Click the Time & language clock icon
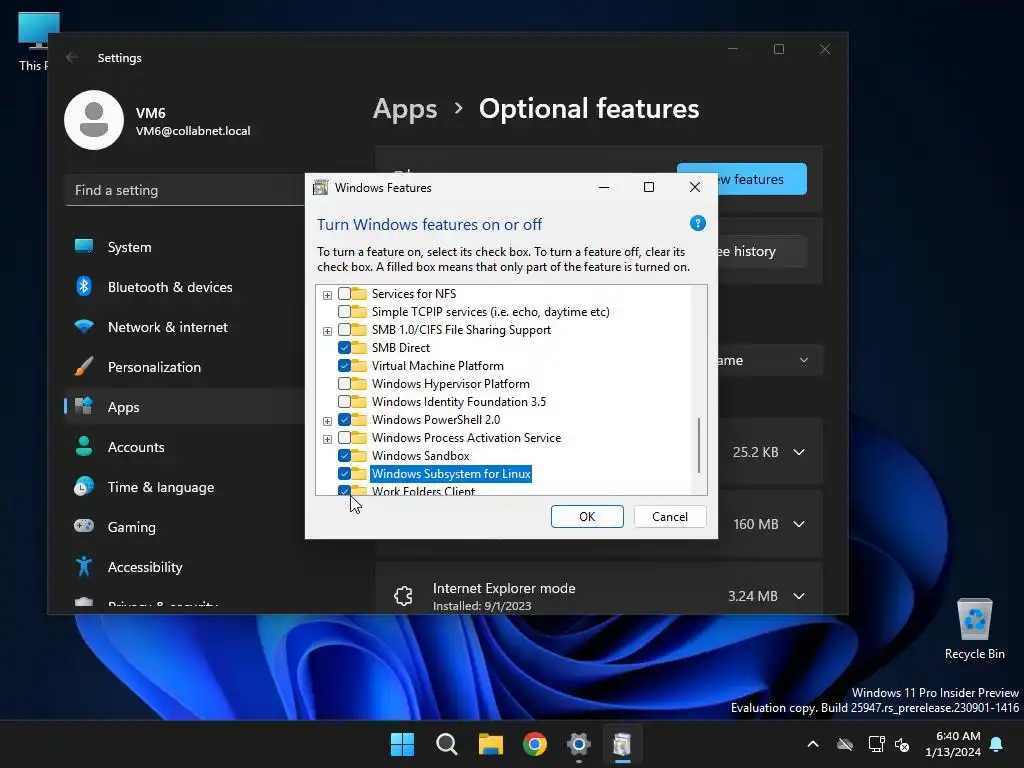This screenshot has width=1024, height=768. (x=84, y=487)
